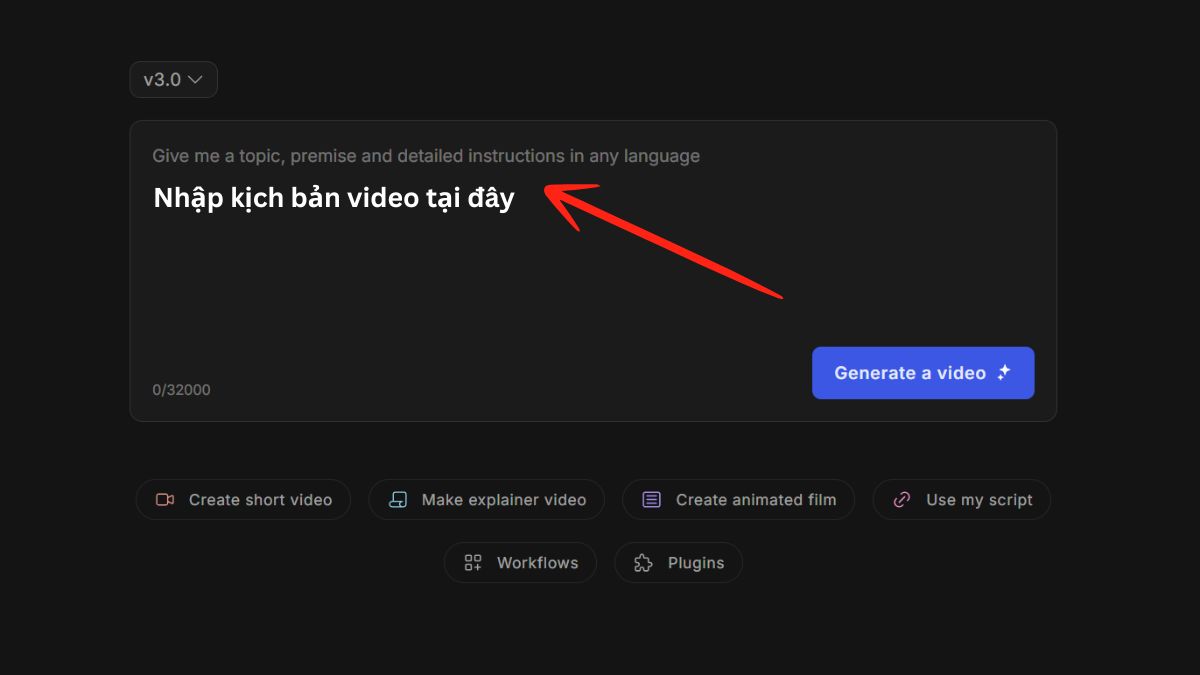Select Create short video

point(243,500)
